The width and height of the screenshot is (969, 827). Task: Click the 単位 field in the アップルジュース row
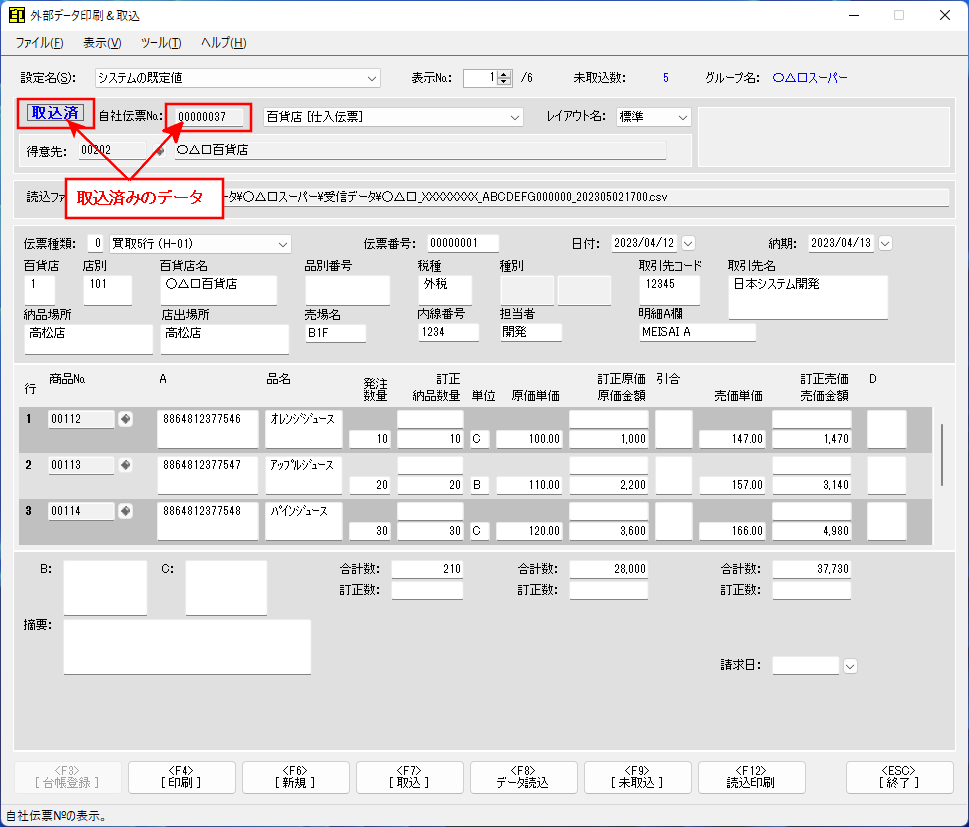480,485
